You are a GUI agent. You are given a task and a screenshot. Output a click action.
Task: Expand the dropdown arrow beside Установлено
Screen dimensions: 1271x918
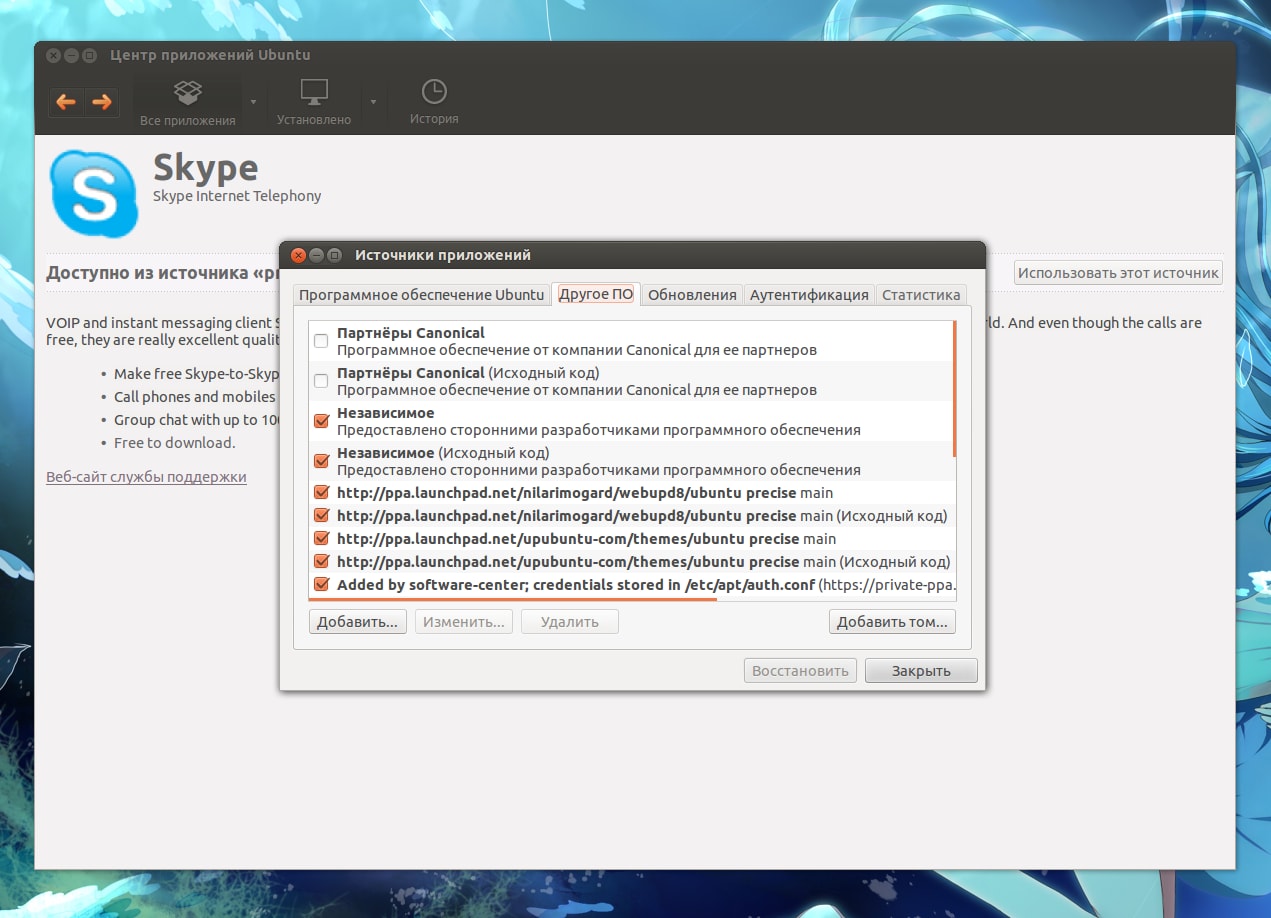[x=373, y=102]
